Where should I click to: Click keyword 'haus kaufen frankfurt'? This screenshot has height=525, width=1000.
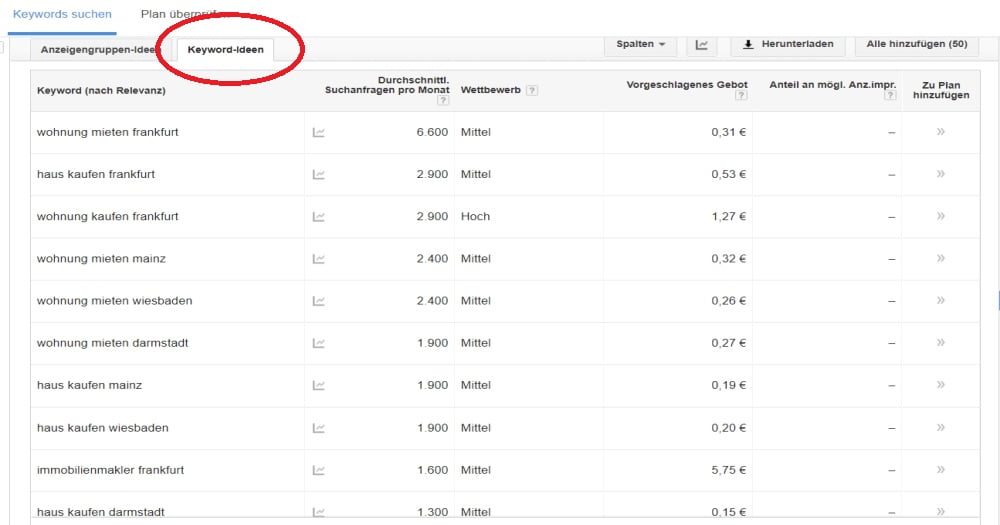[96, 174]
